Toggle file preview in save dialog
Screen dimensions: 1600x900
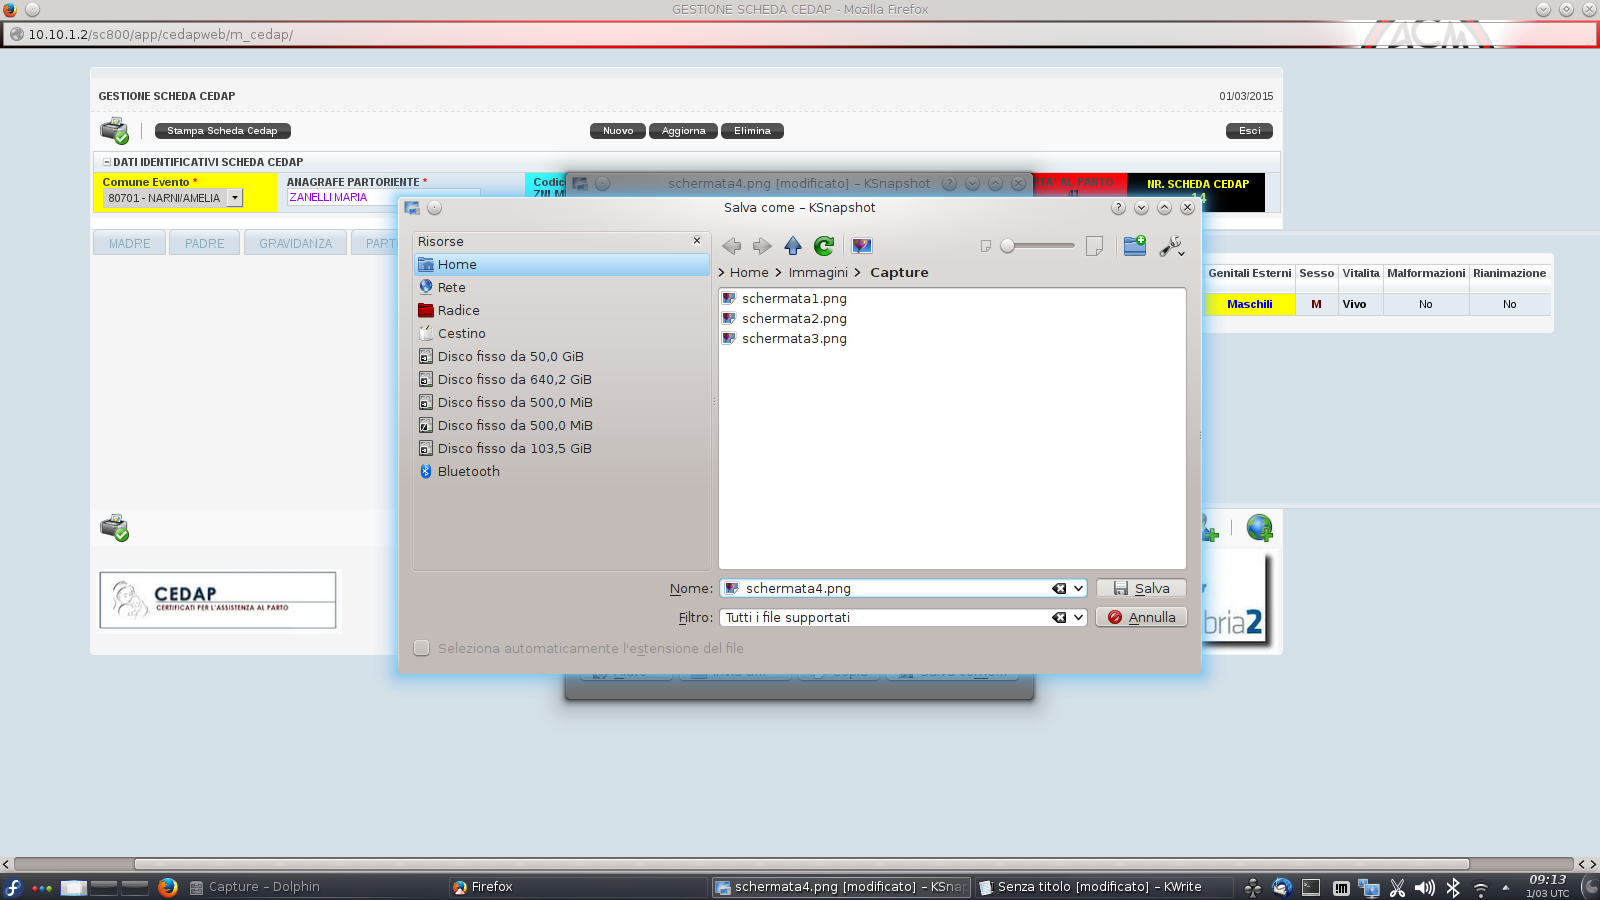[862, 246]
